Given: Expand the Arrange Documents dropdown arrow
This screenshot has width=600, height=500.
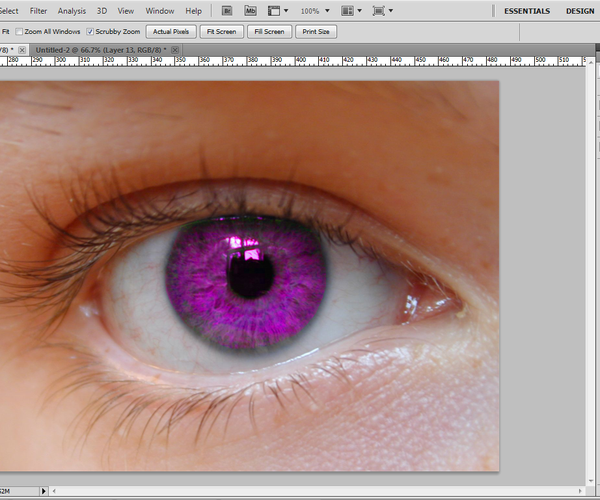Looking at the screenshot, I should (x=359, y=11).
